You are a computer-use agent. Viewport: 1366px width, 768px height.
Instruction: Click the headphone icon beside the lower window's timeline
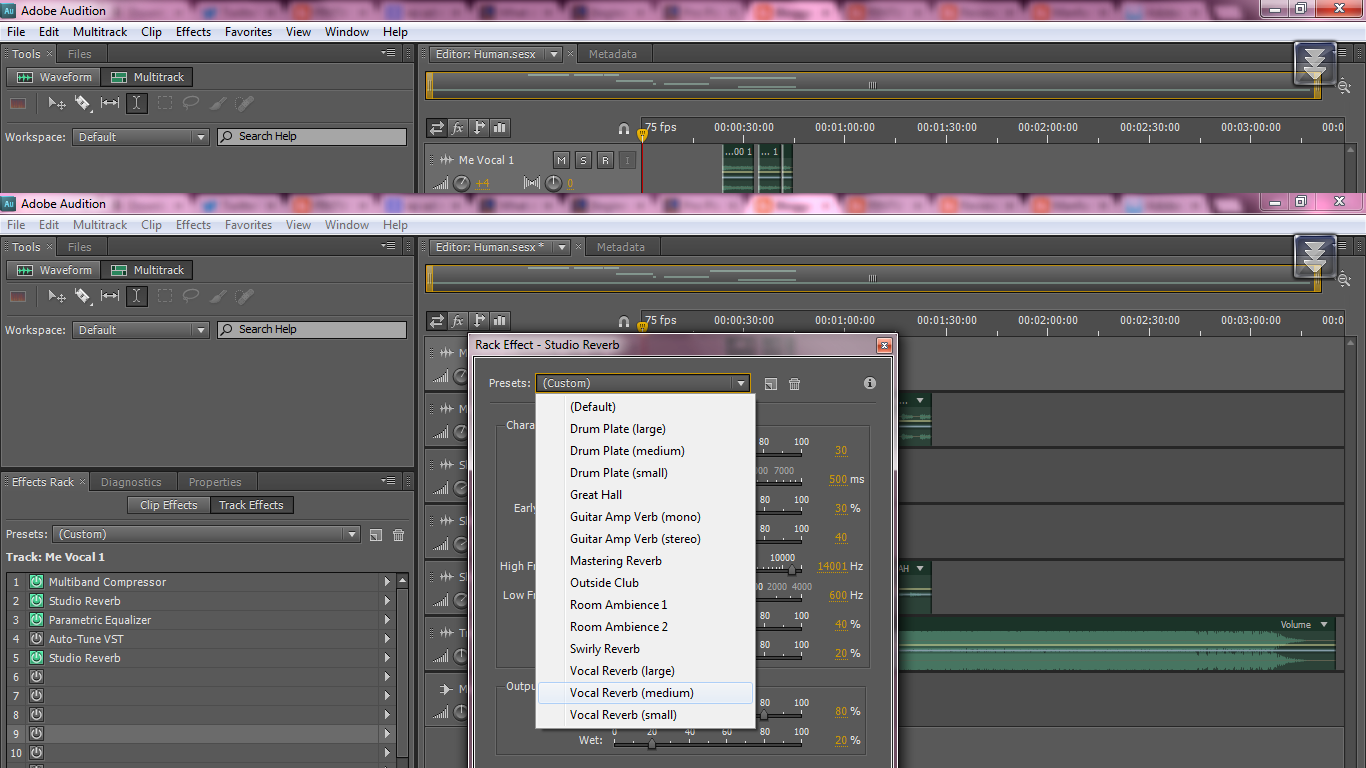click(x=624, y=322)
